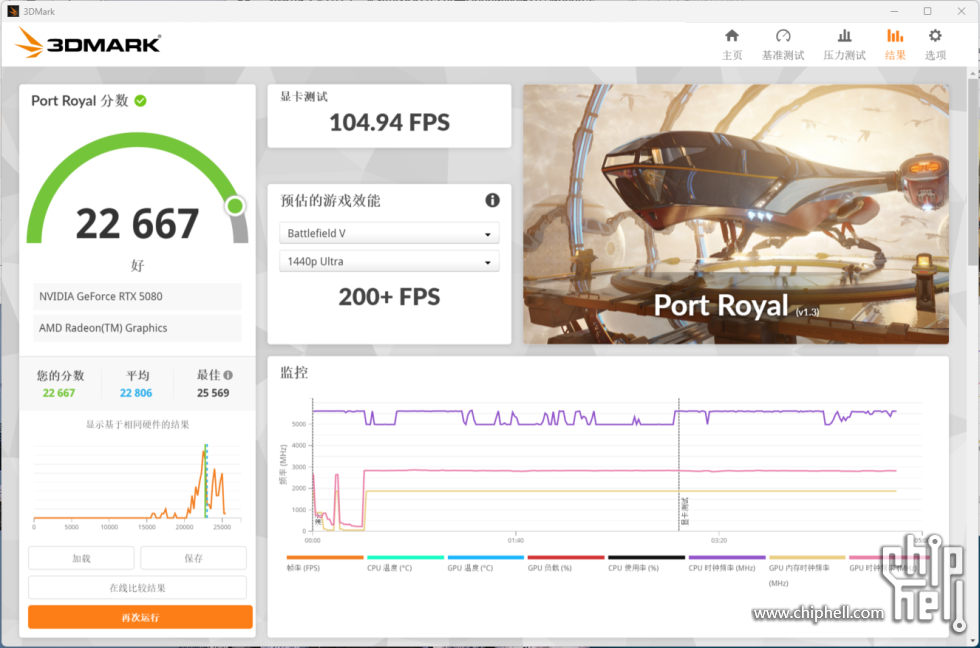Click the vertical scrollbar thumb on the right
Image resolution: width=980 pixels, height=648 pixels.
tap(973, 171)
